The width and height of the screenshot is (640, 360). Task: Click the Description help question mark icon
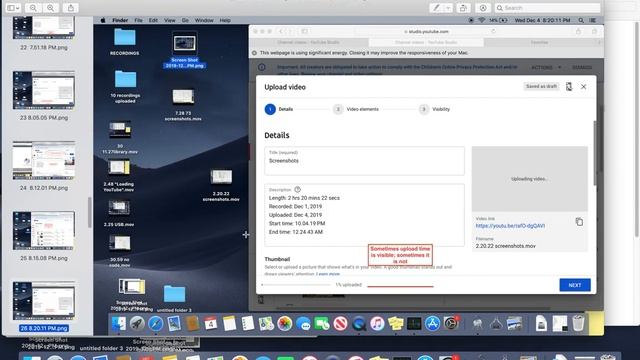coord(298,189)
